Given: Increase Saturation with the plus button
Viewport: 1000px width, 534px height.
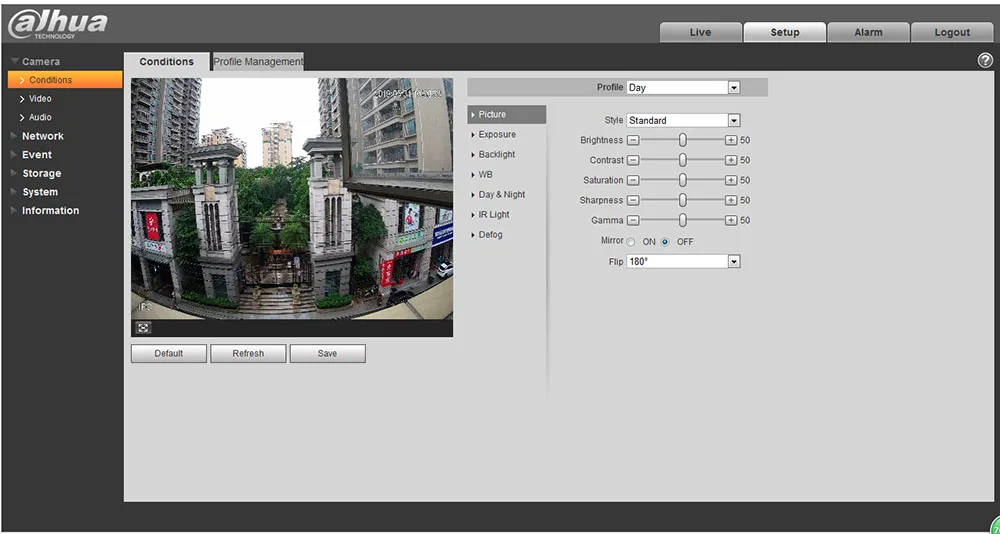Looking at the screenshot, I should [731, 181].
